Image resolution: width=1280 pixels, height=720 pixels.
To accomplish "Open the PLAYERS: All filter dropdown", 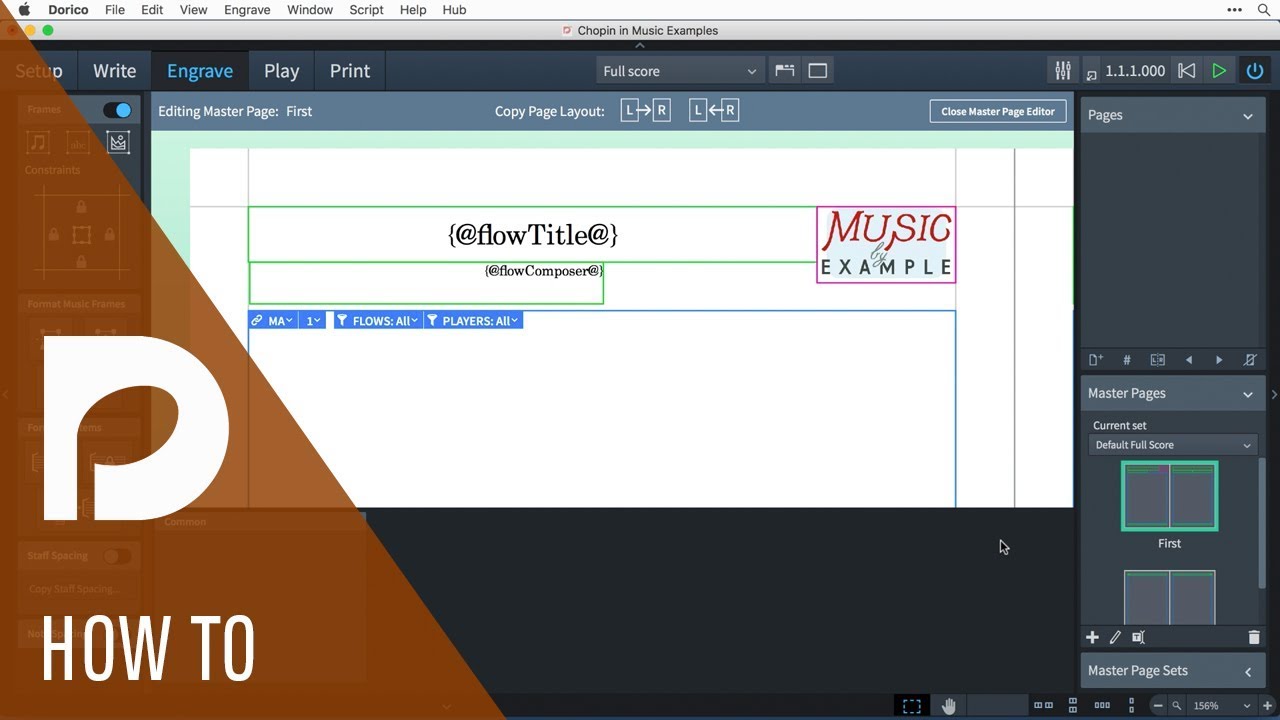I will (x=472, y=321).
